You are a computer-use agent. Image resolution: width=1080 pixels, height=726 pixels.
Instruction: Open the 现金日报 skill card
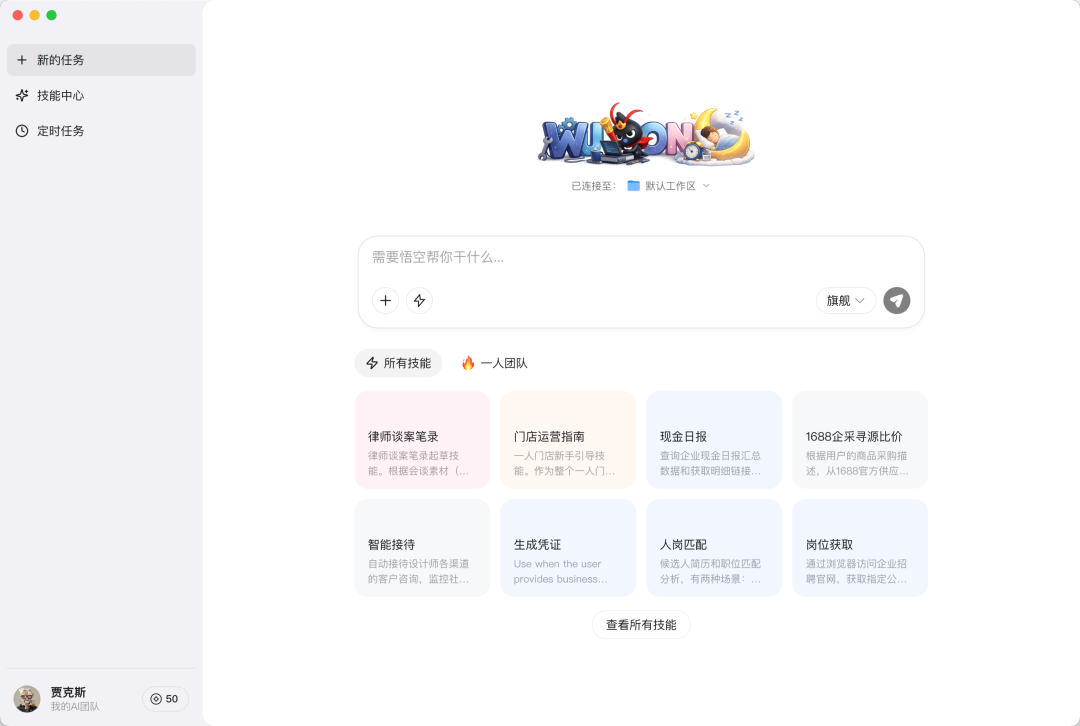click(x=714, y=440)
